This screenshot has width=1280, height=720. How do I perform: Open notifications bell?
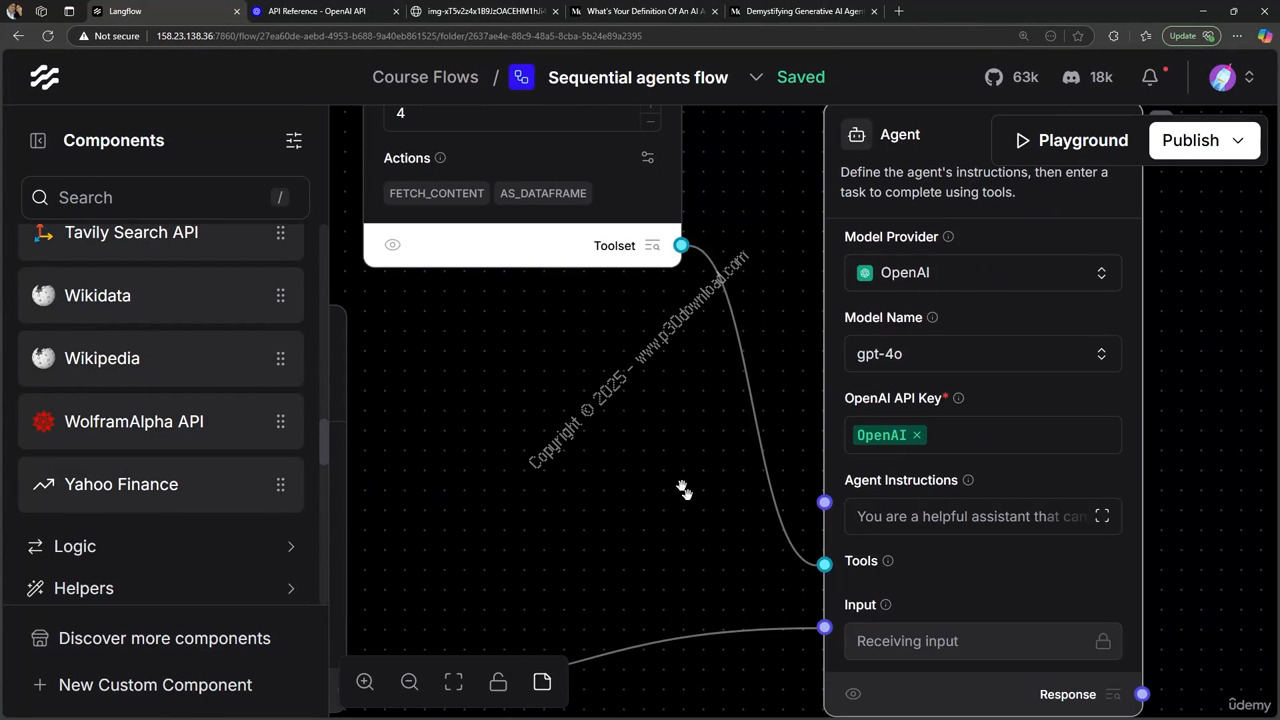(1150, 77)
